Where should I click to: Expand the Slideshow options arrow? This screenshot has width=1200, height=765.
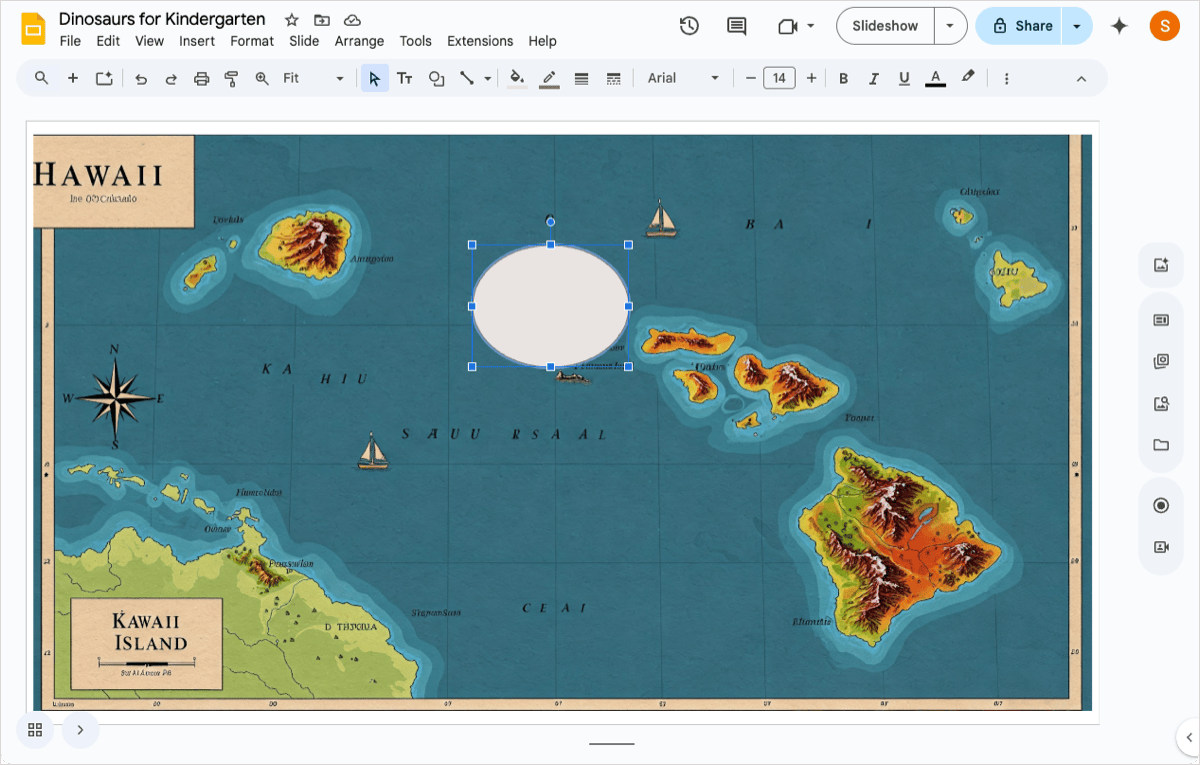click(950, 26)
